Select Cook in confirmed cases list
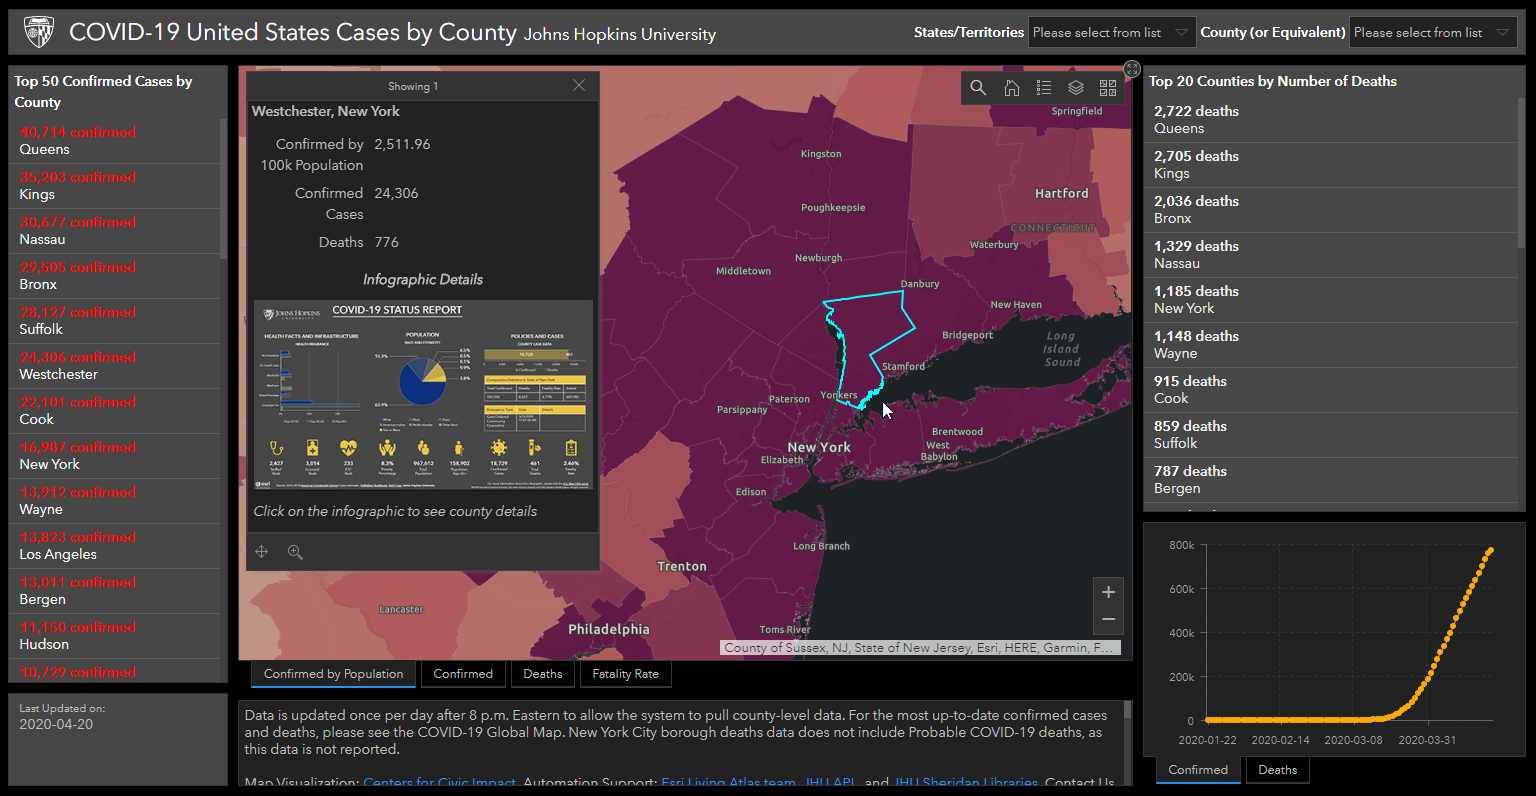The height and width of the screenshot is (796, 1536). [114, 411]
